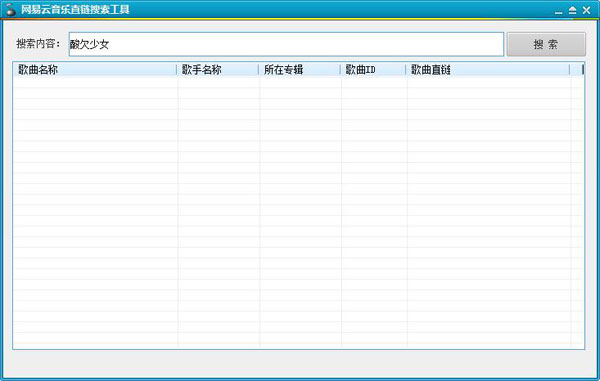Sort by 所在专辑 column header

[300, 70]
